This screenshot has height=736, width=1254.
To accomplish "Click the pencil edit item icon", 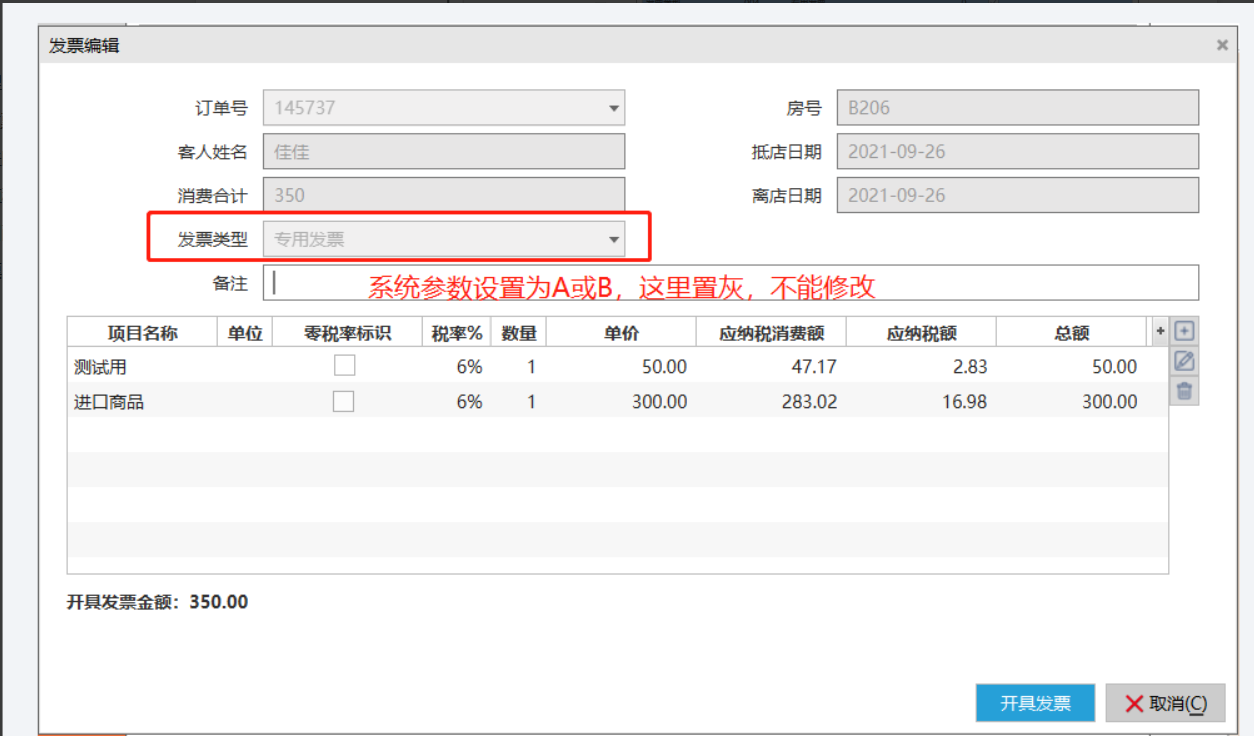I will point(1184,361).
